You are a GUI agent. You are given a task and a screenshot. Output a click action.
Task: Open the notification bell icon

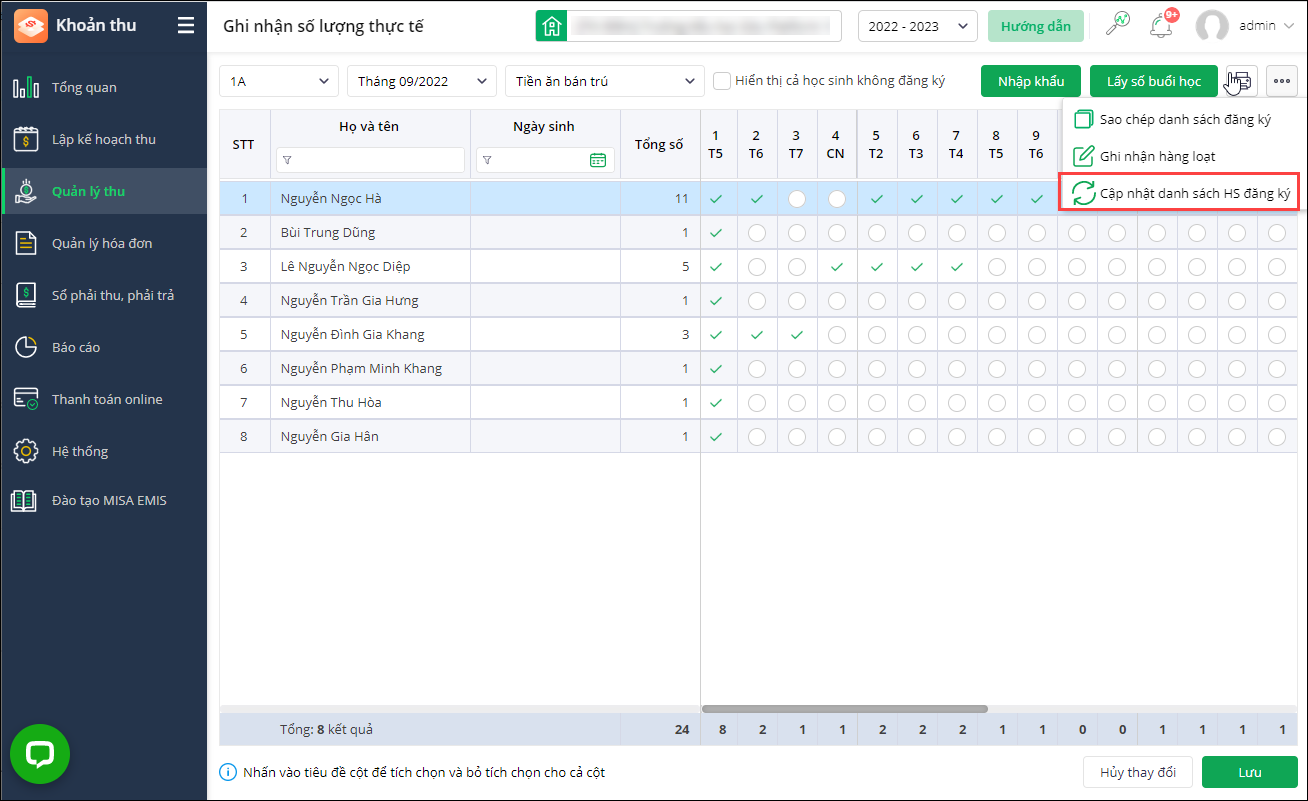1161,26
